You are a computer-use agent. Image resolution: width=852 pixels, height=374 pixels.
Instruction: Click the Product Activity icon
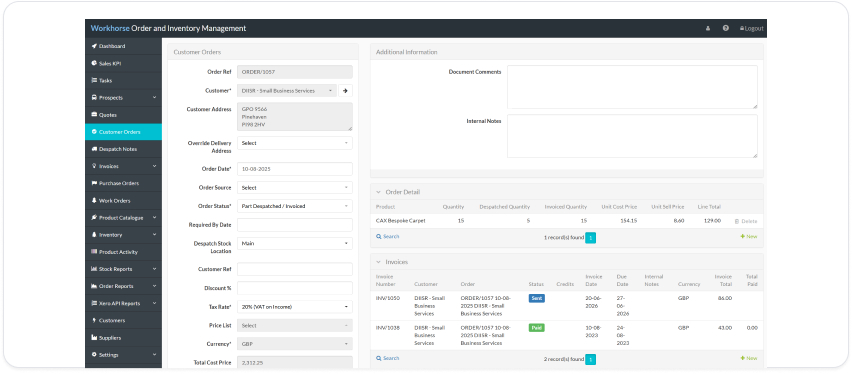pos(94,252)
